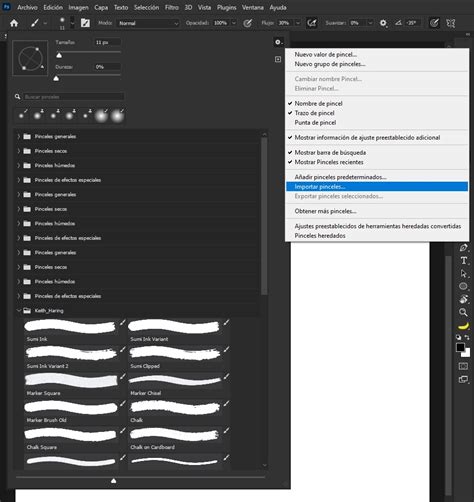Toggle Quick Mask mode icon

463,366
